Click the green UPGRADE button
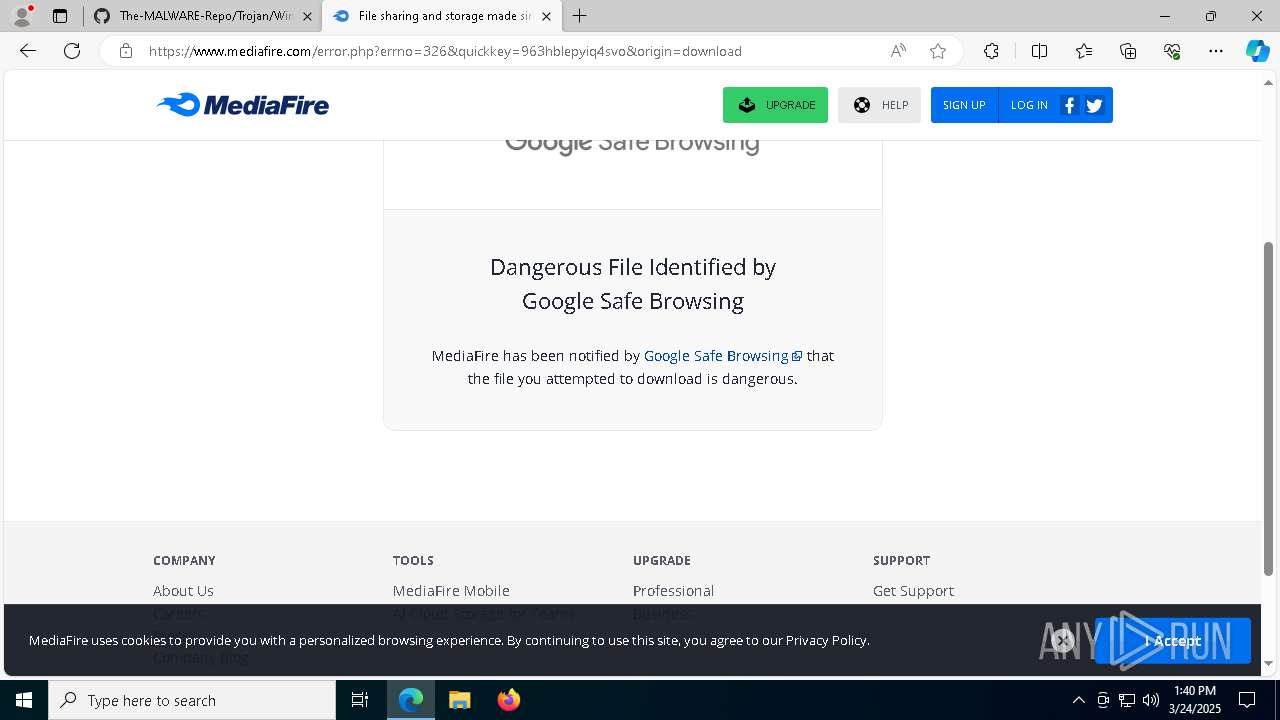Screen dimensions: 1280x720 775,105
